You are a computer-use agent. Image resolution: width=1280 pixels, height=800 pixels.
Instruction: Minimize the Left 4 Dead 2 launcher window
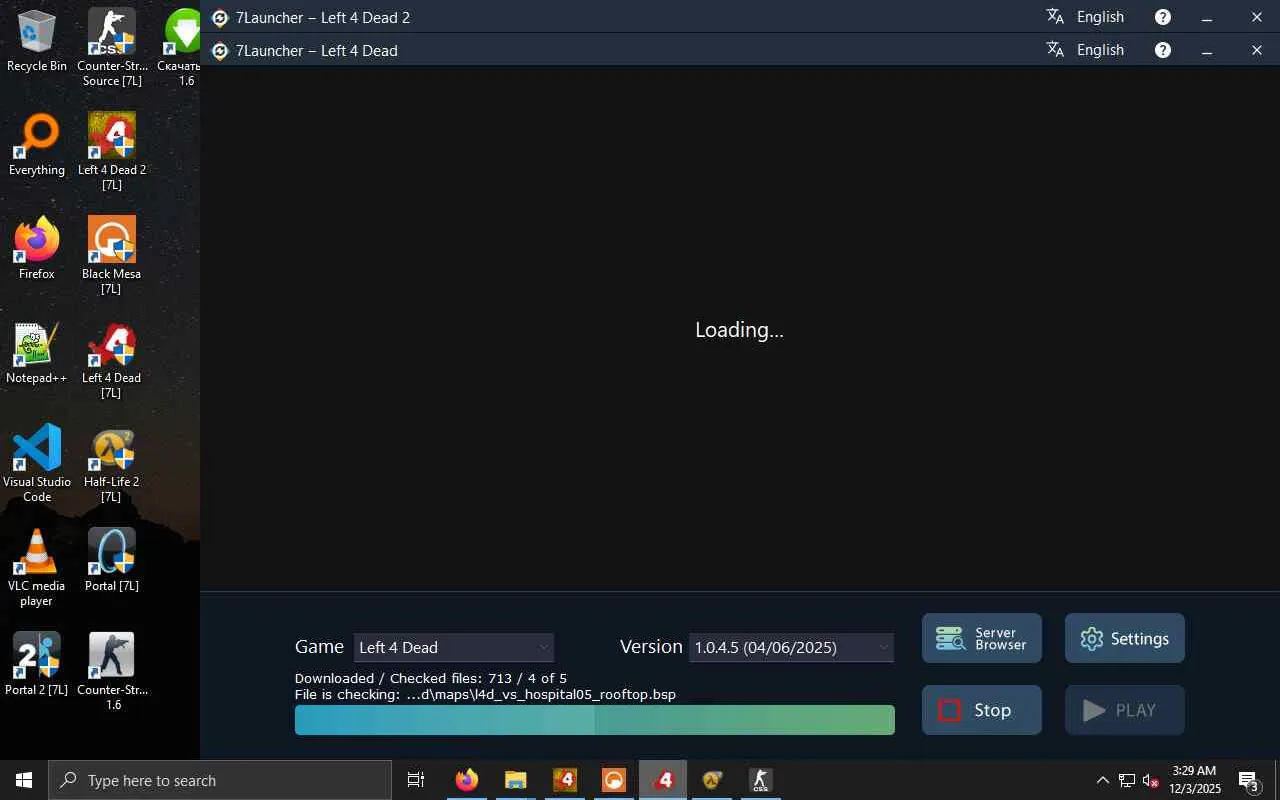[1207, 18]
